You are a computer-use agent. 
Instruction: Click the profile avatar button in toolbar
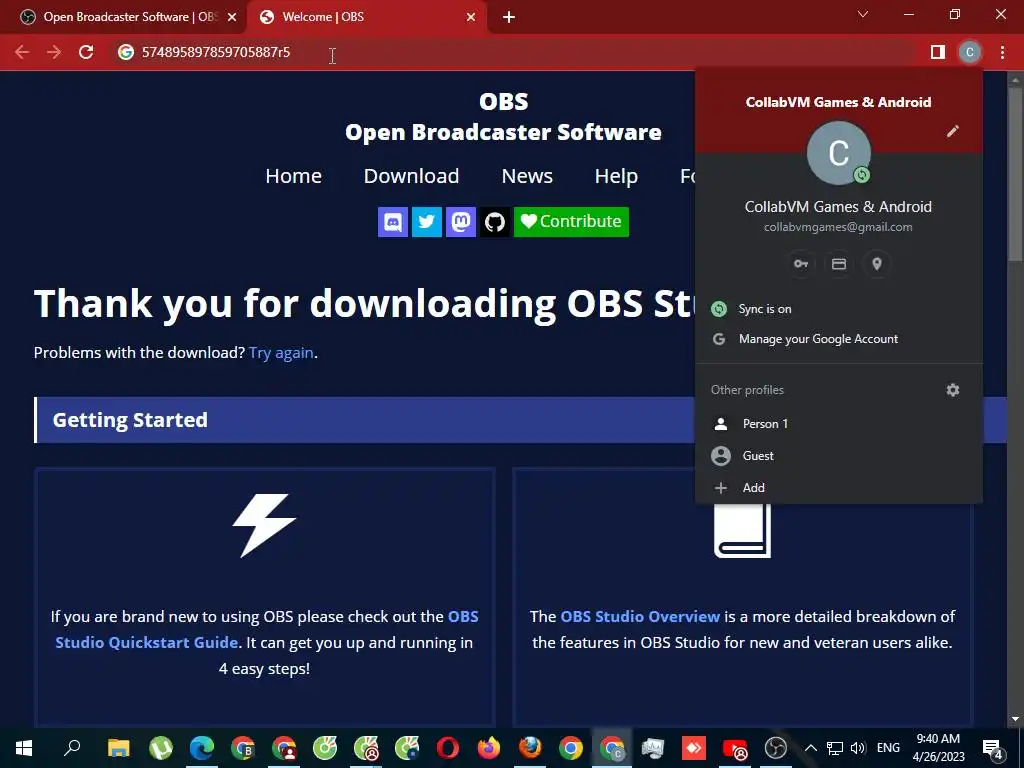click(x=970, y=52)
